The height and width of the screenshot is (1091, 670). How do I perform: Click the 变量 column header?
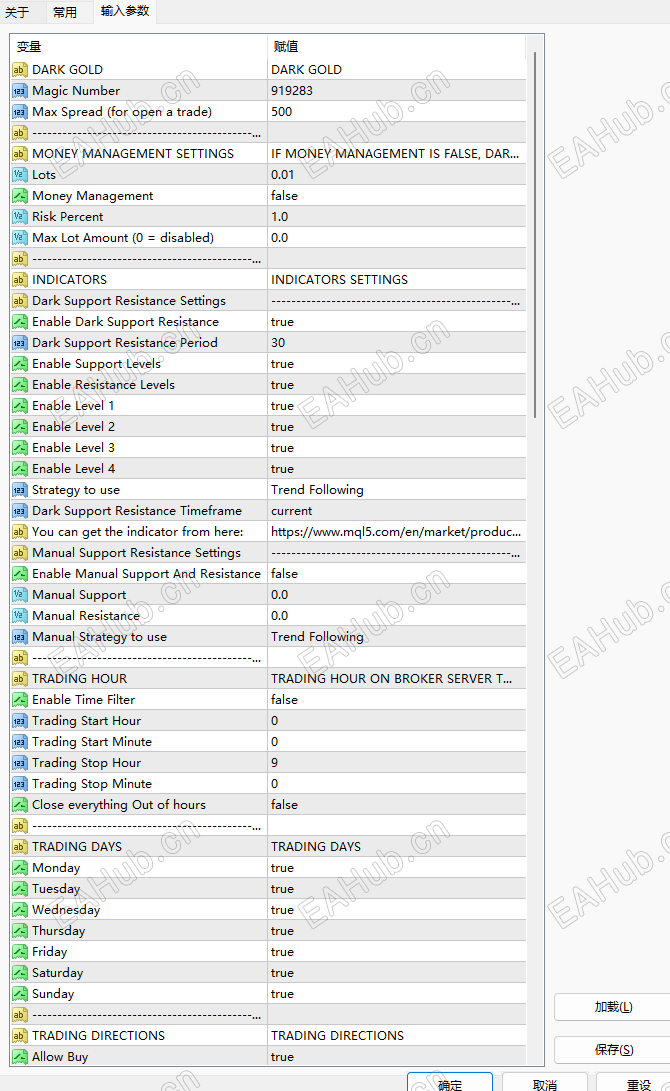tap(139, 47)
